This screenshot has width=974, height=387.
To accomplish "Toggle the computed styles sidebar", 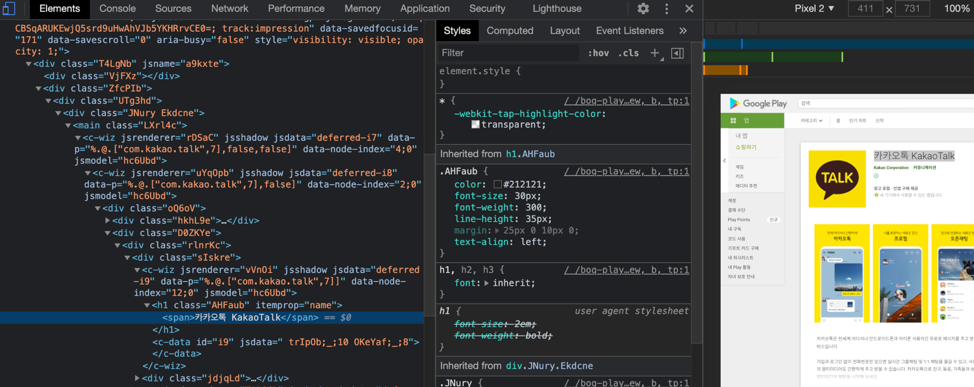I will [678, 53].
